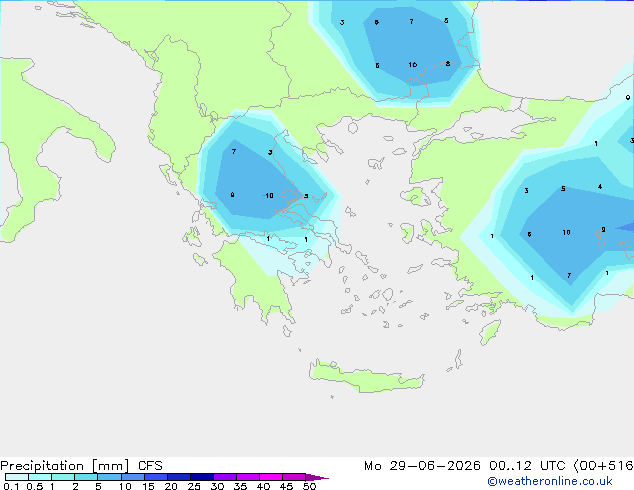Click the 'Precipitation [mm] CFS' title text
Screen dimensions: 634x490
81,466
